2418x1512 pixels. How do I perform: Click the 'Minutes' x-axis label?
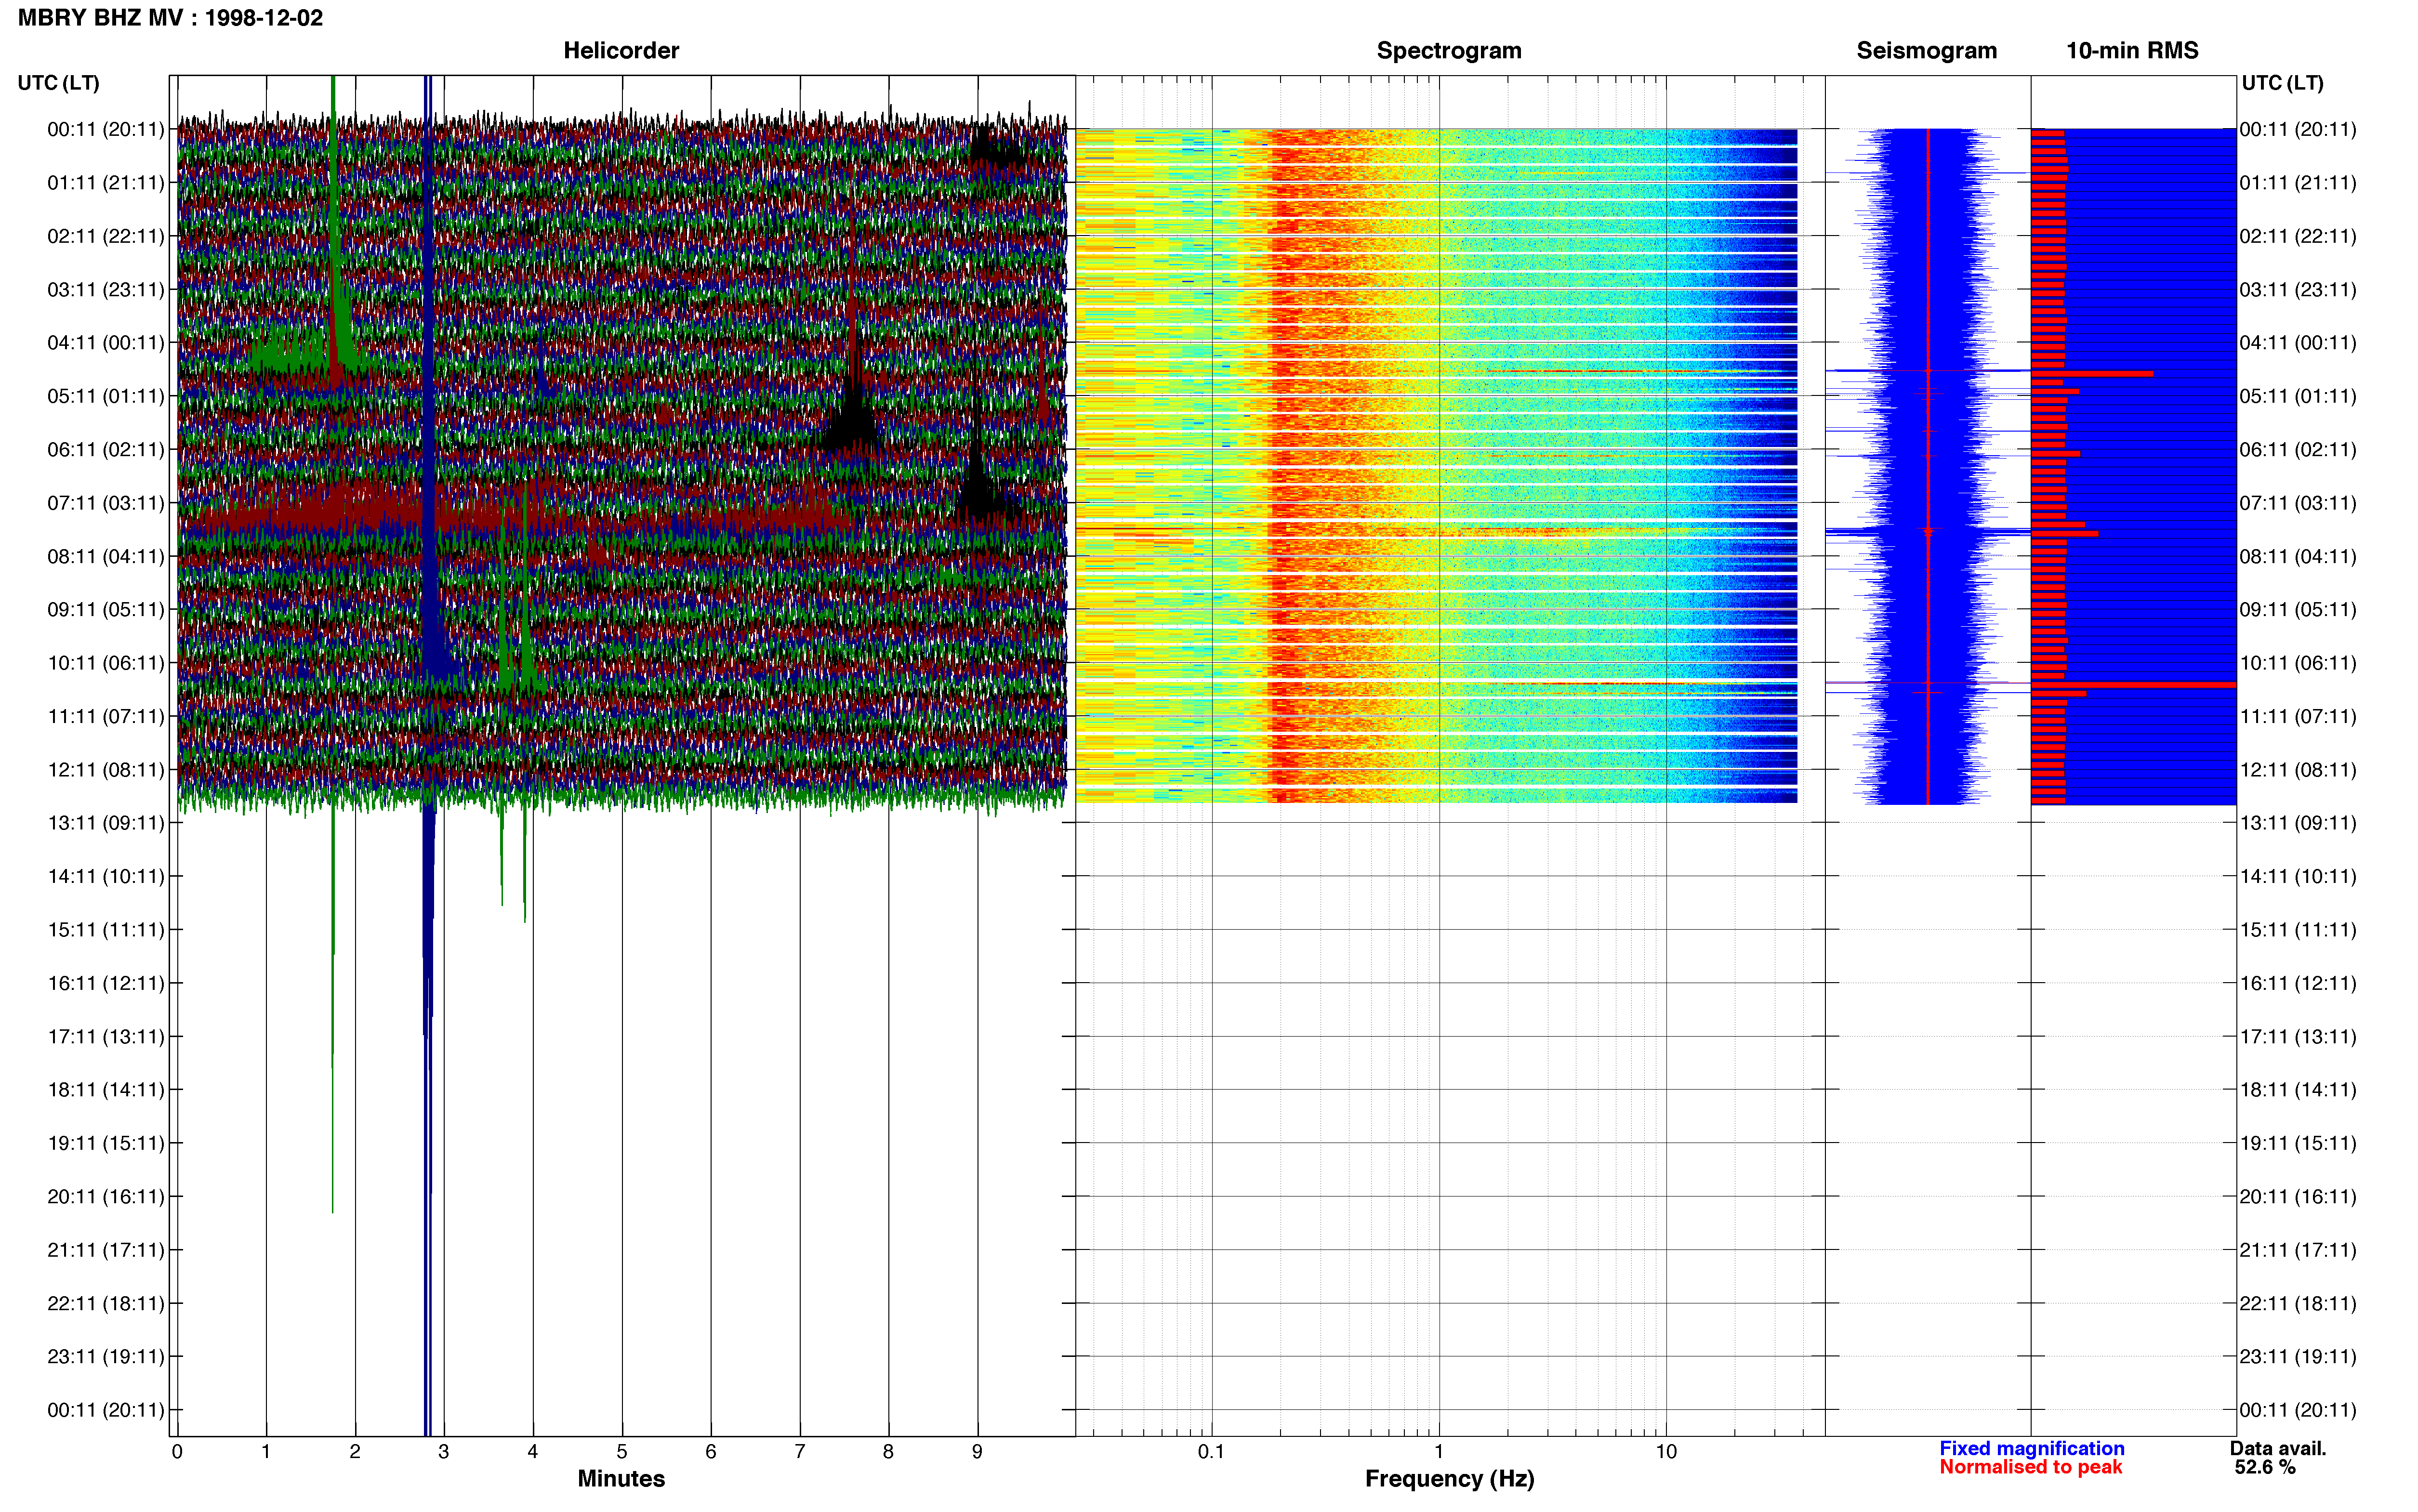621,1479
